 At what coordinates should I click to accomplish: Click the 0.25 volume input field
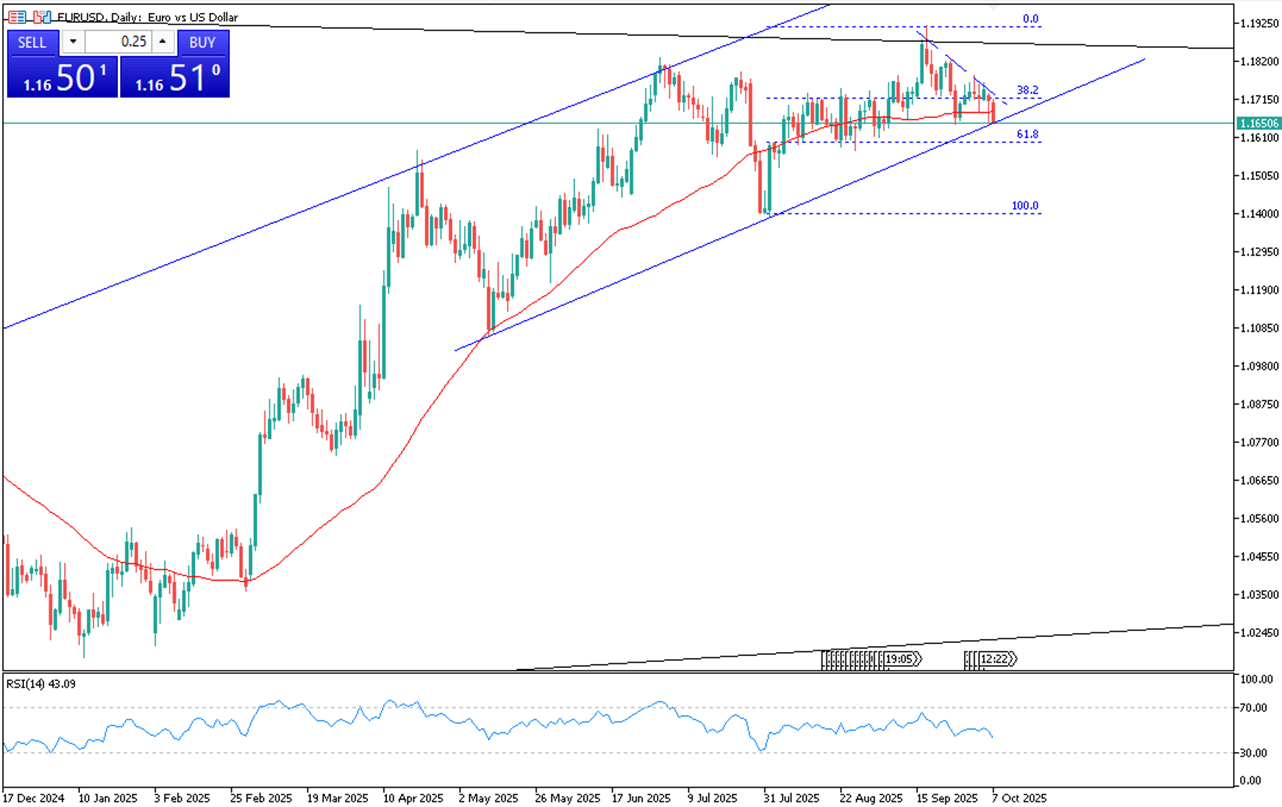click(x=117, y=42)
